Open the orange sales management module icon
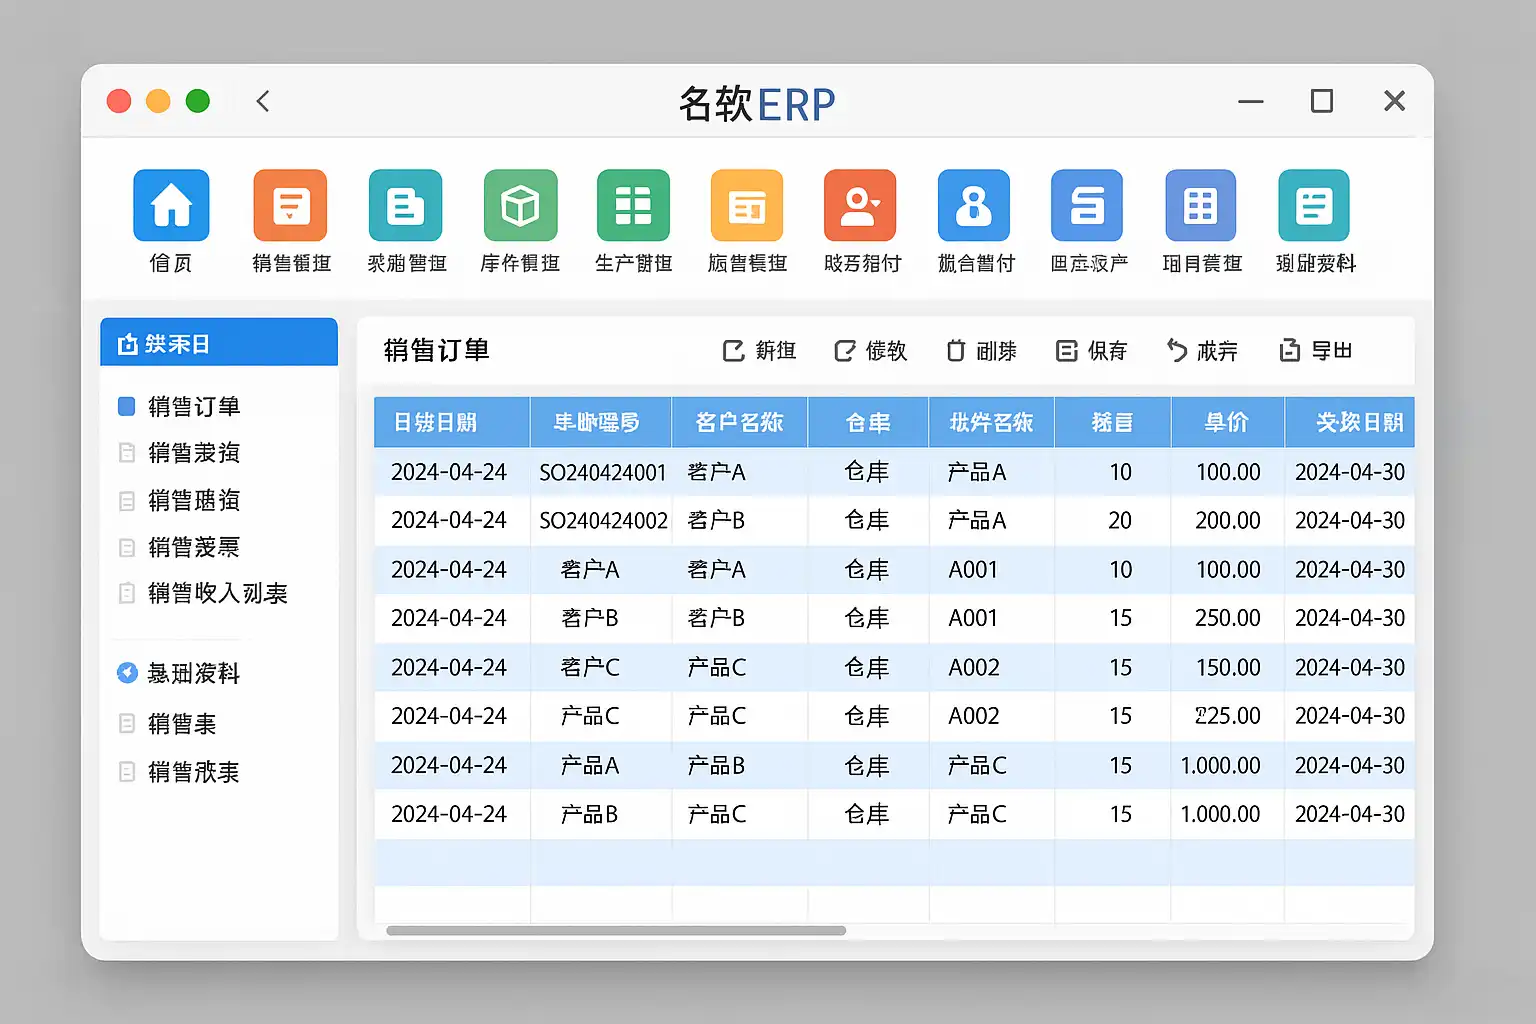Viewport: 1536px width, 1024px height. tap(290, 206)
